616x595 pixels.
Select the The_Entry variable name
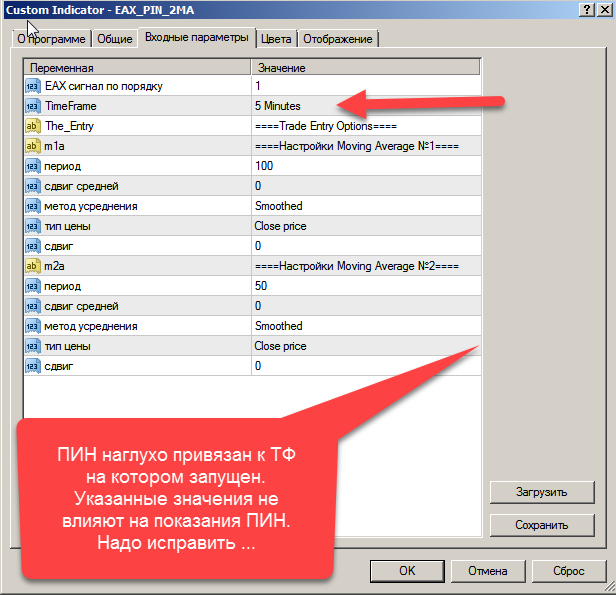[x=70, y=126]
